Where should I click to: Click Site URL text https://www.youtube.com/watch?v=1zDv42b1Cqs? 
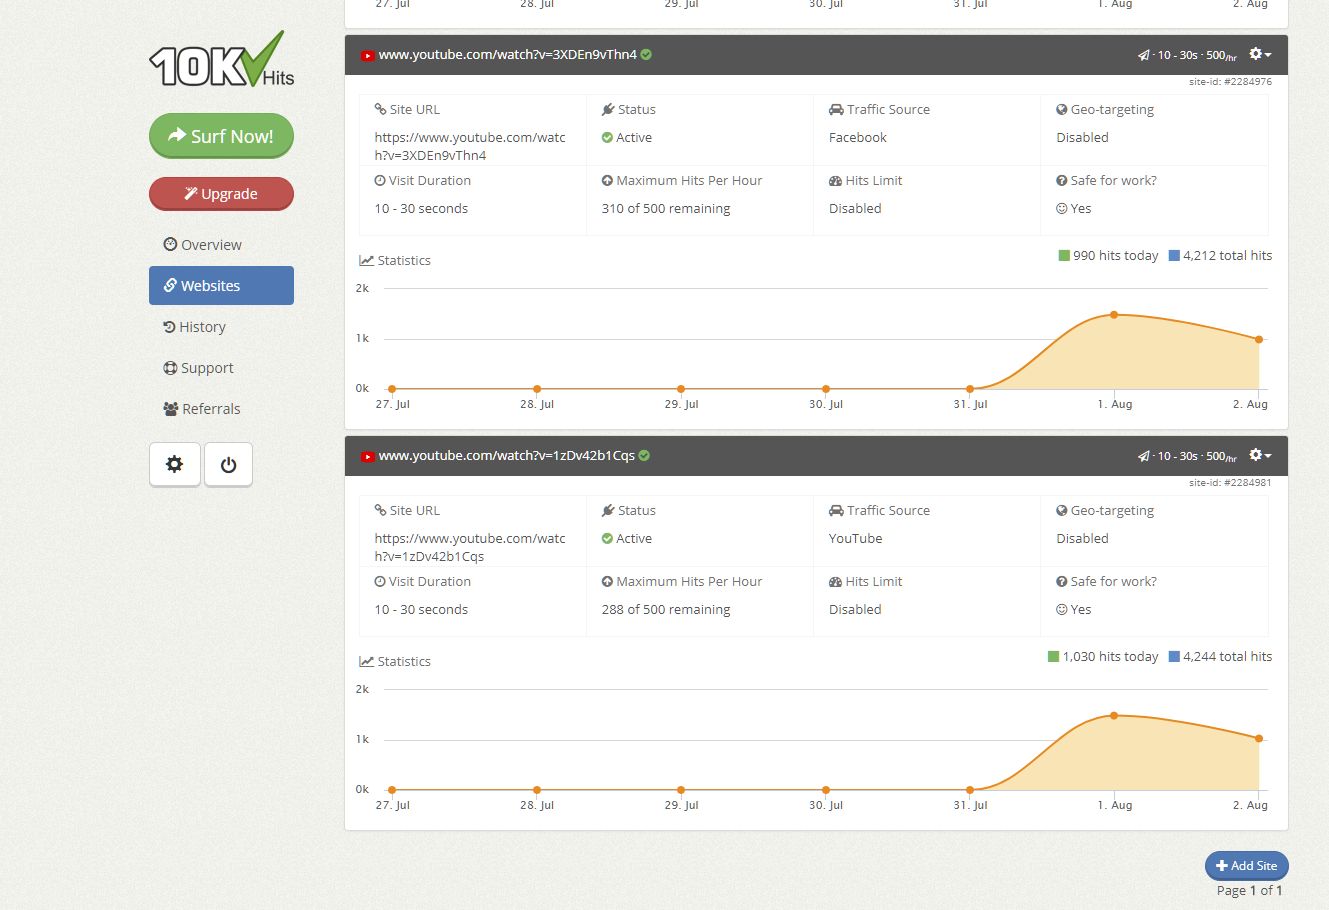click(470, 547)
